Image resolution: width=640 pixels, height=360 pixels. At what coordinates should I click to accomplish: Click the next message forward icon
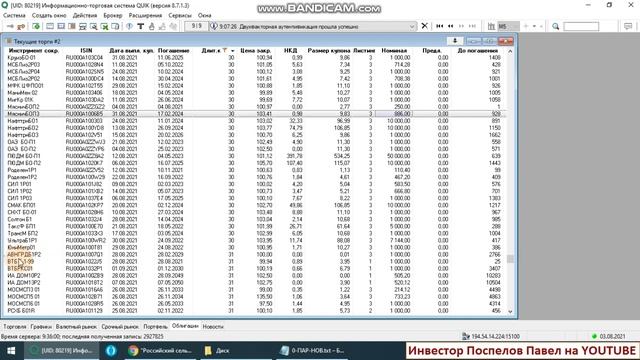[461, 26]
